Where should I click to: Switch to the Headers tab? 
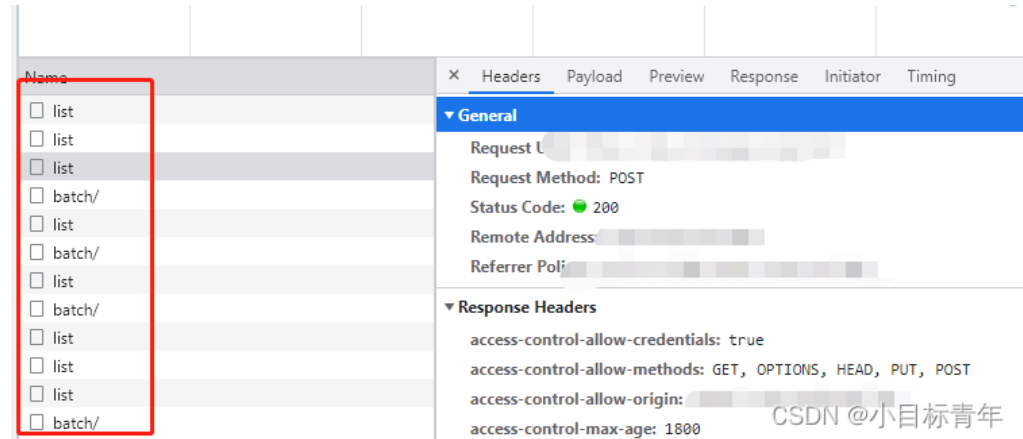tap(511, 76)
